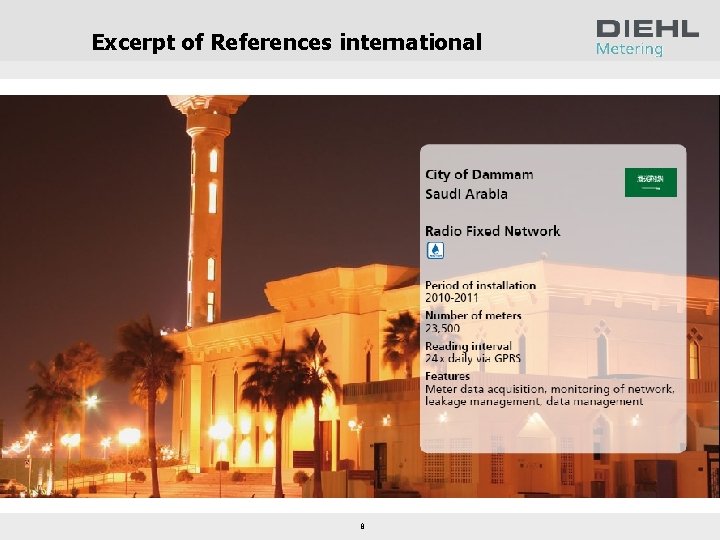Click the 'Number of meters' label
This screenshot has width=720, height=540.
point(473,315)
